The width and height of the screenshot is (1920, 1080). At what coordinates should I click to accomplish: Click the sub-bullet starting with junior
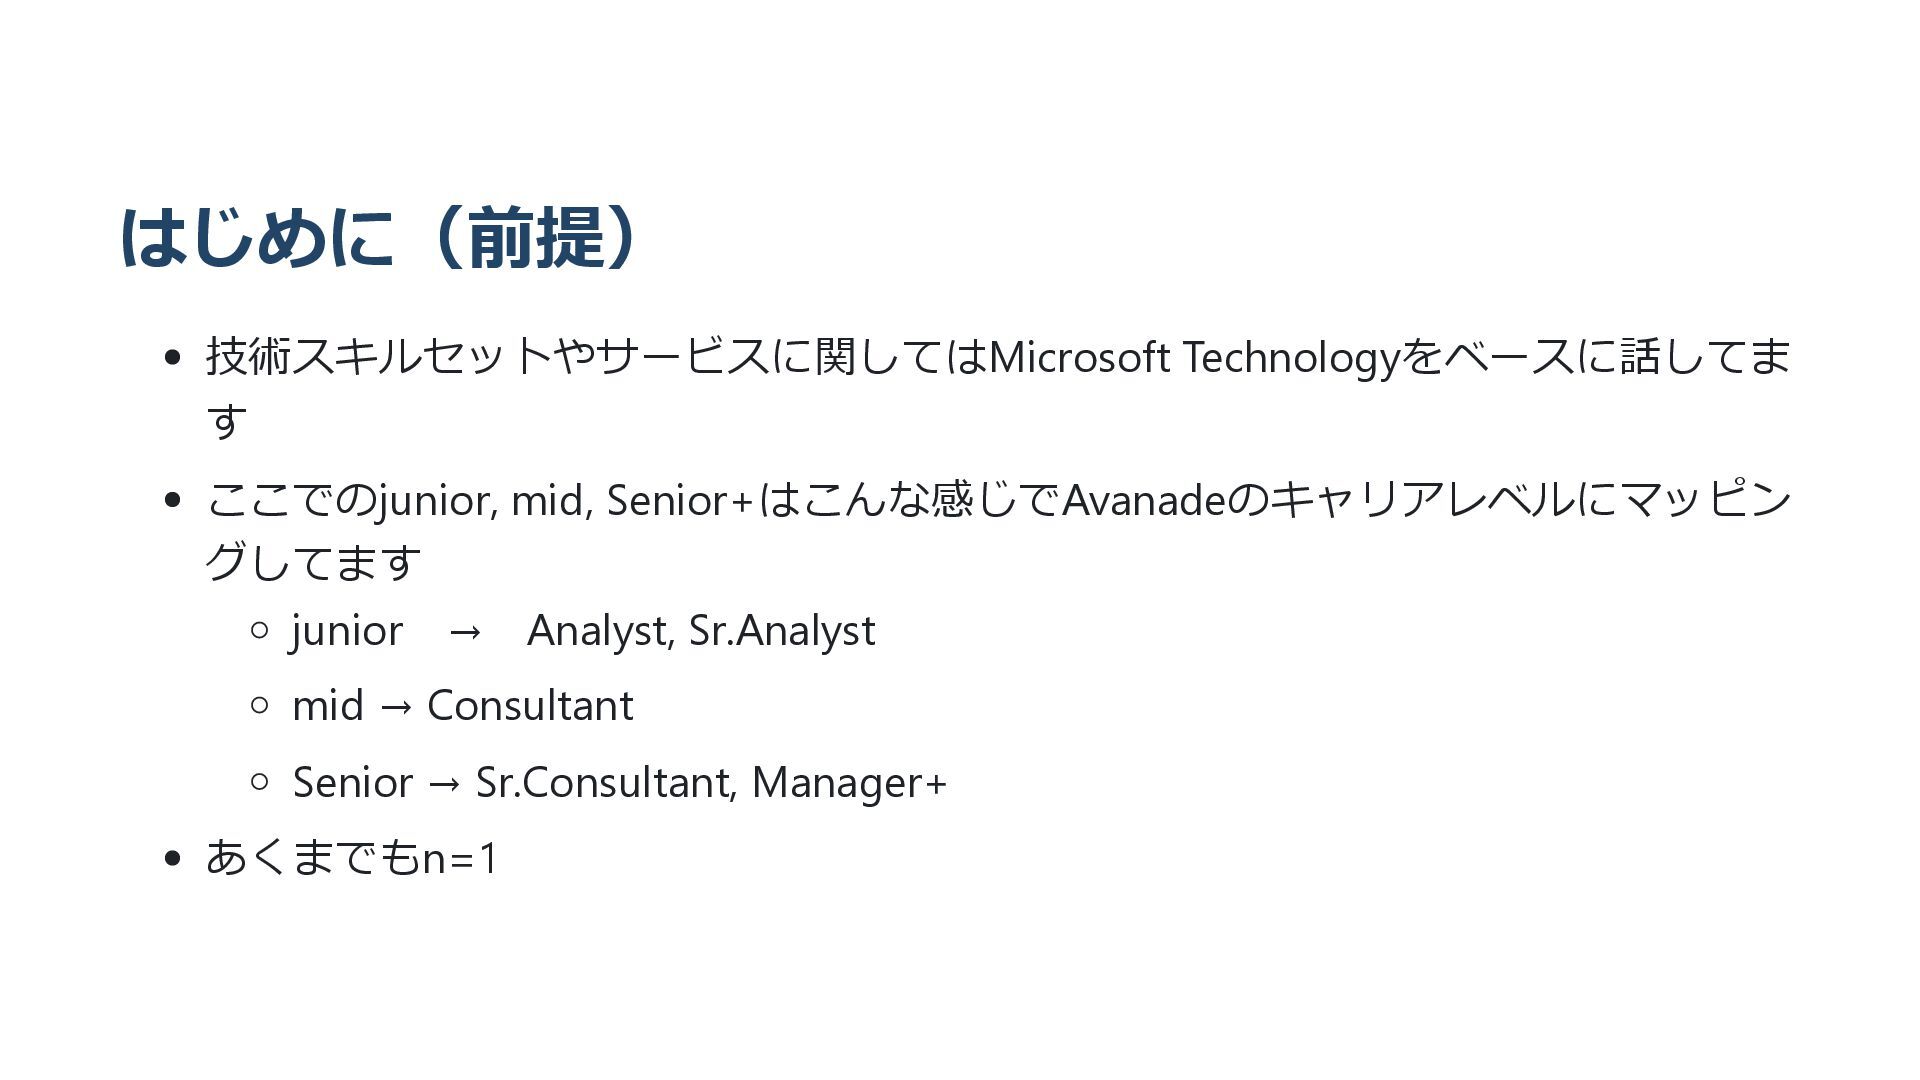[583, 630]
